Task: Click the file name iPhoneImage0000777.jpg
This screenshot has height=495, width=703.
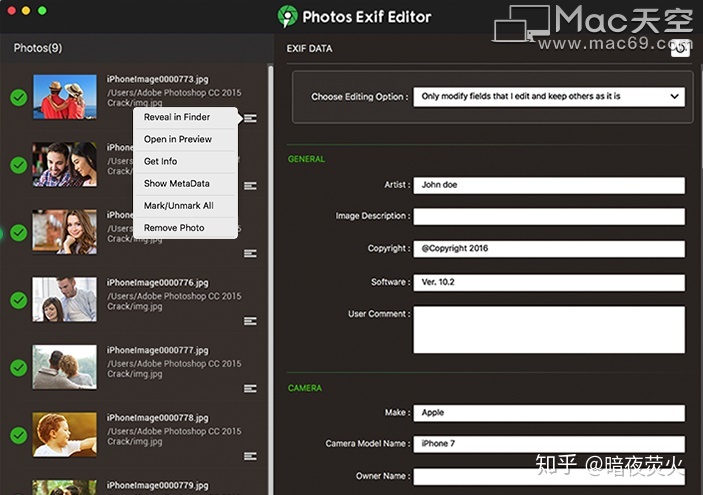Action: [157, 350]
